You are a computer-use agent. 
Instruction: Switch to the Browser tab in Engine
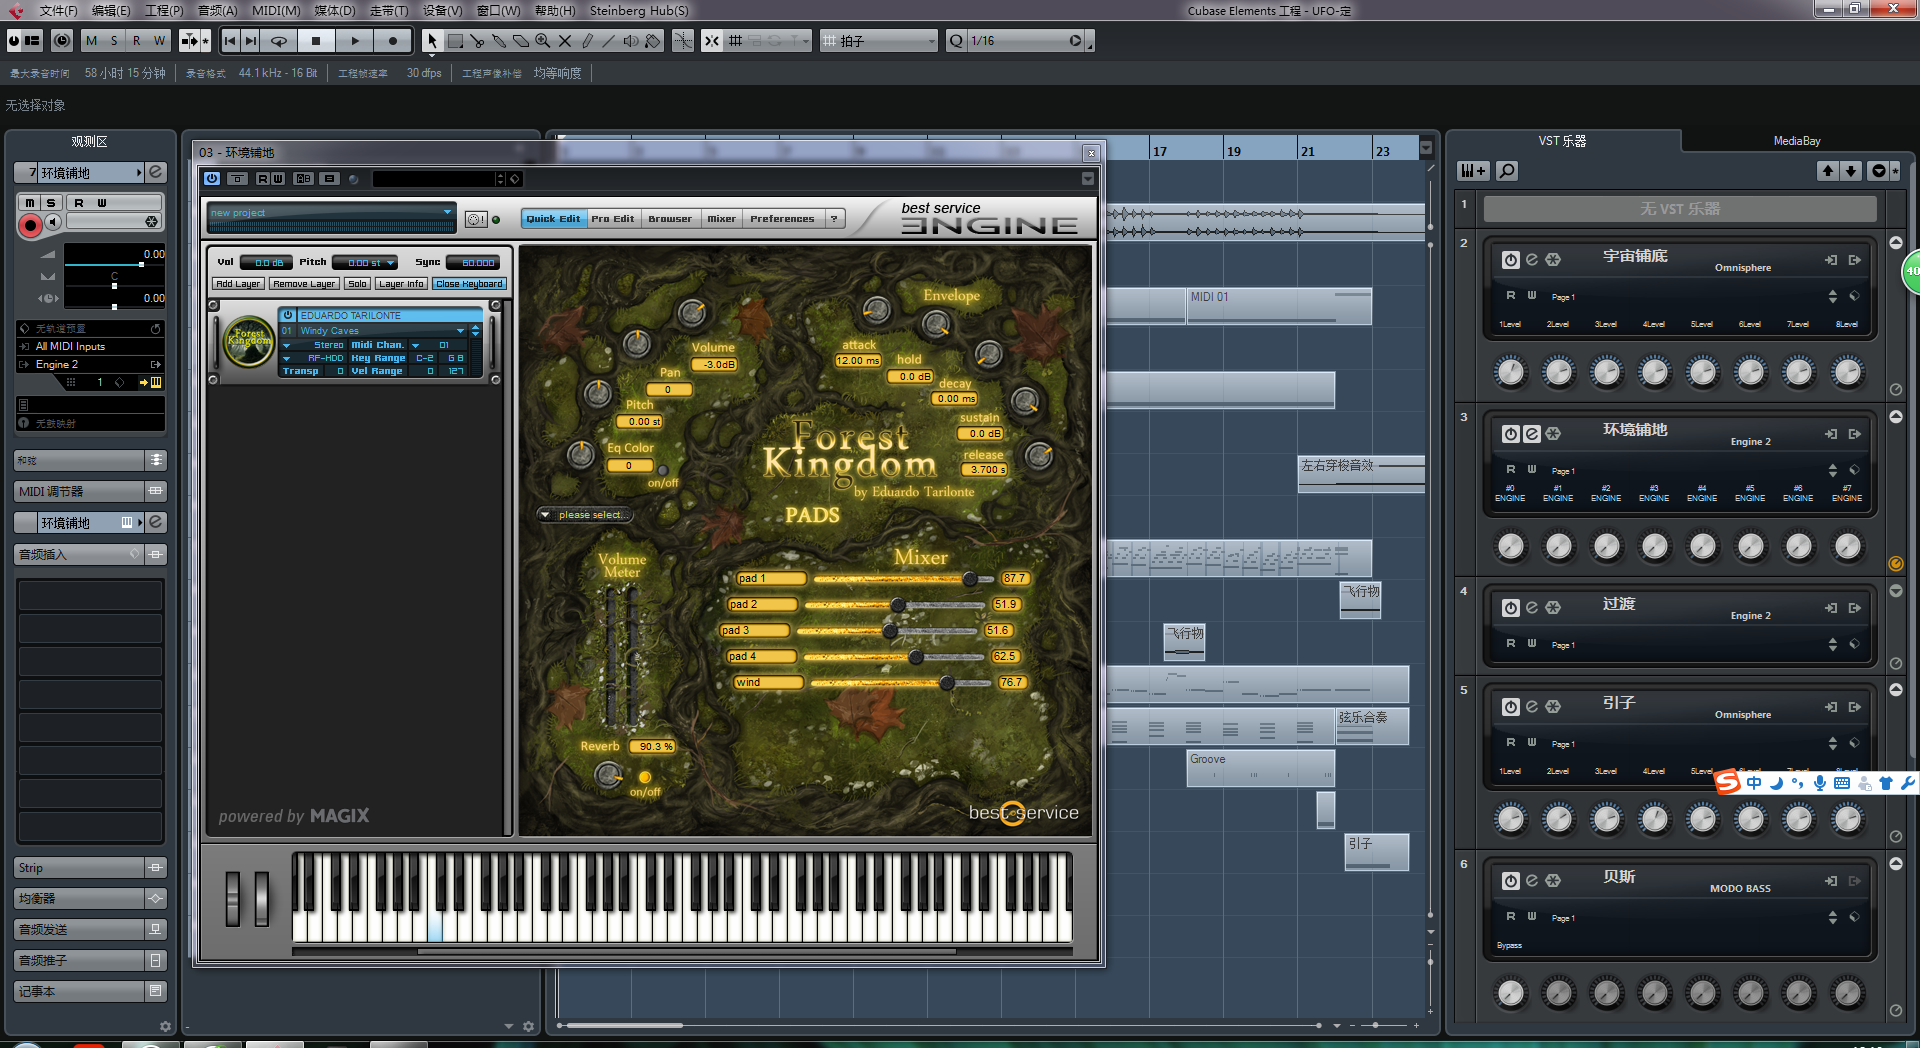(669, 218)
